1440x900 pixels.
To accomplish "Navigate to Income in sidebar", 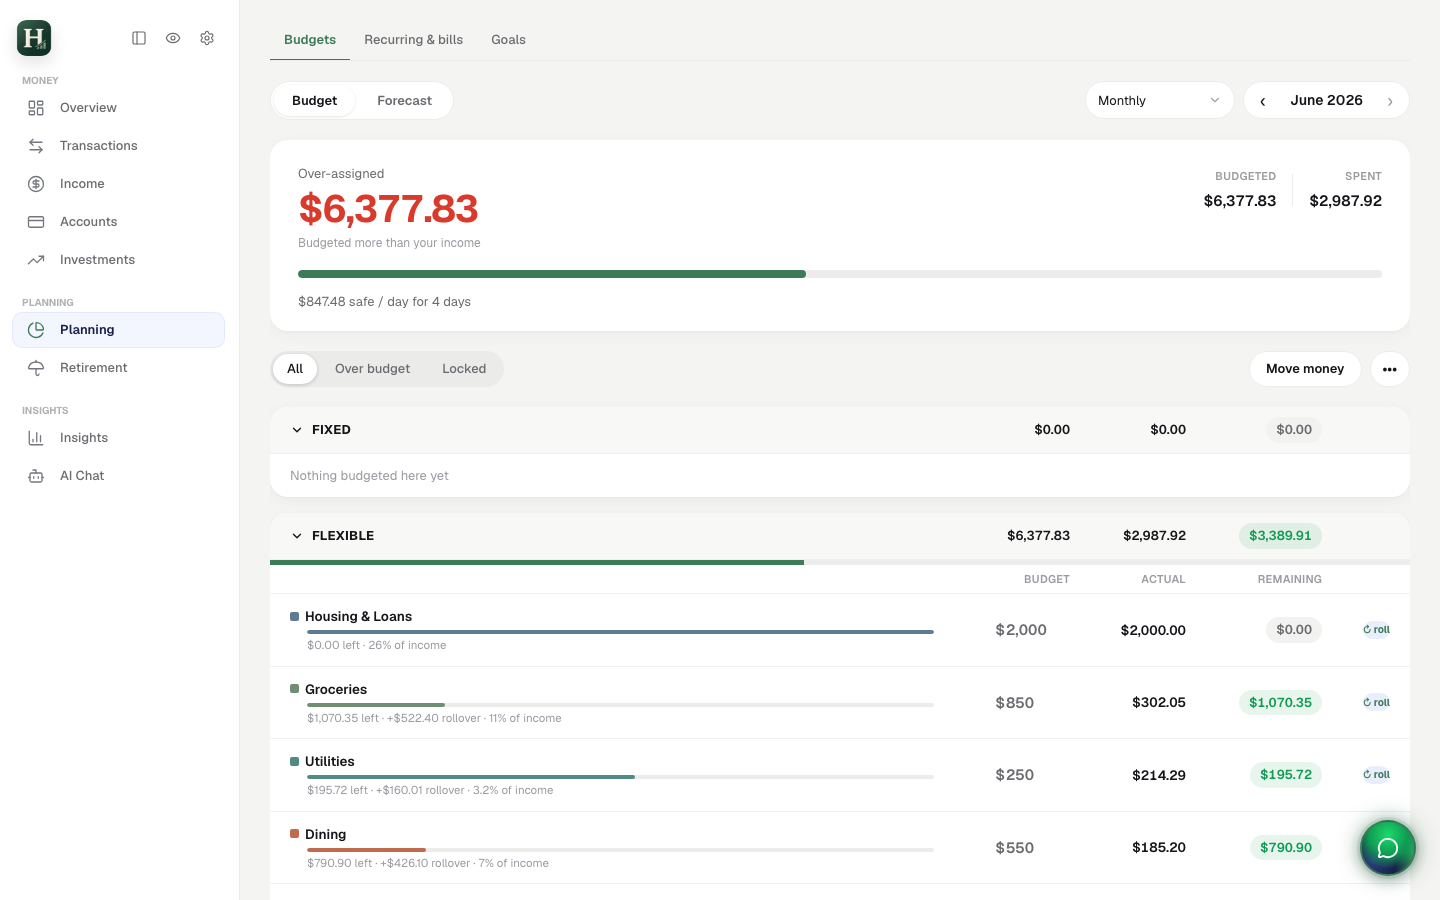I will coord(118,184).
